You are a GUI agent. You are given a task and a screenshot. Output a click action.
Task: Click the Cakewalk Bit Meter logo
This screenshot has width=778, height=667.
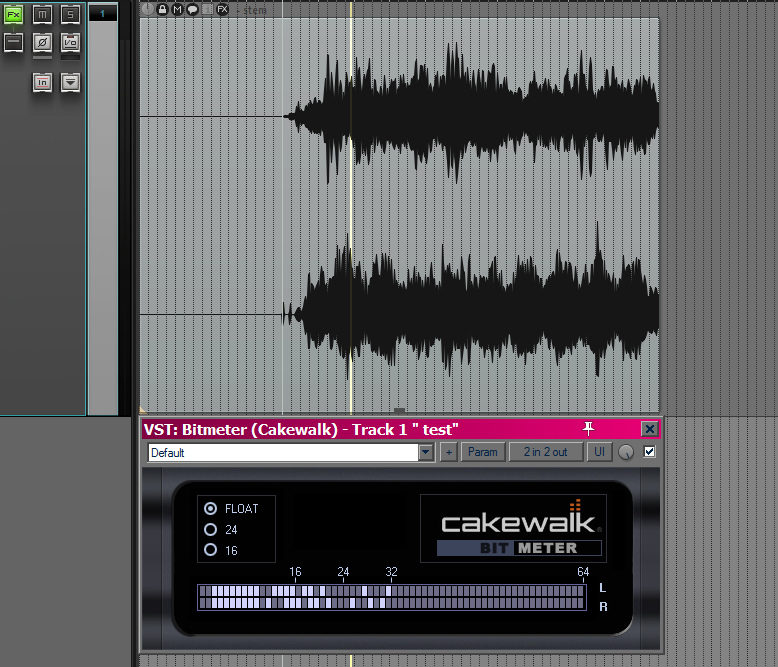(514, 528)
